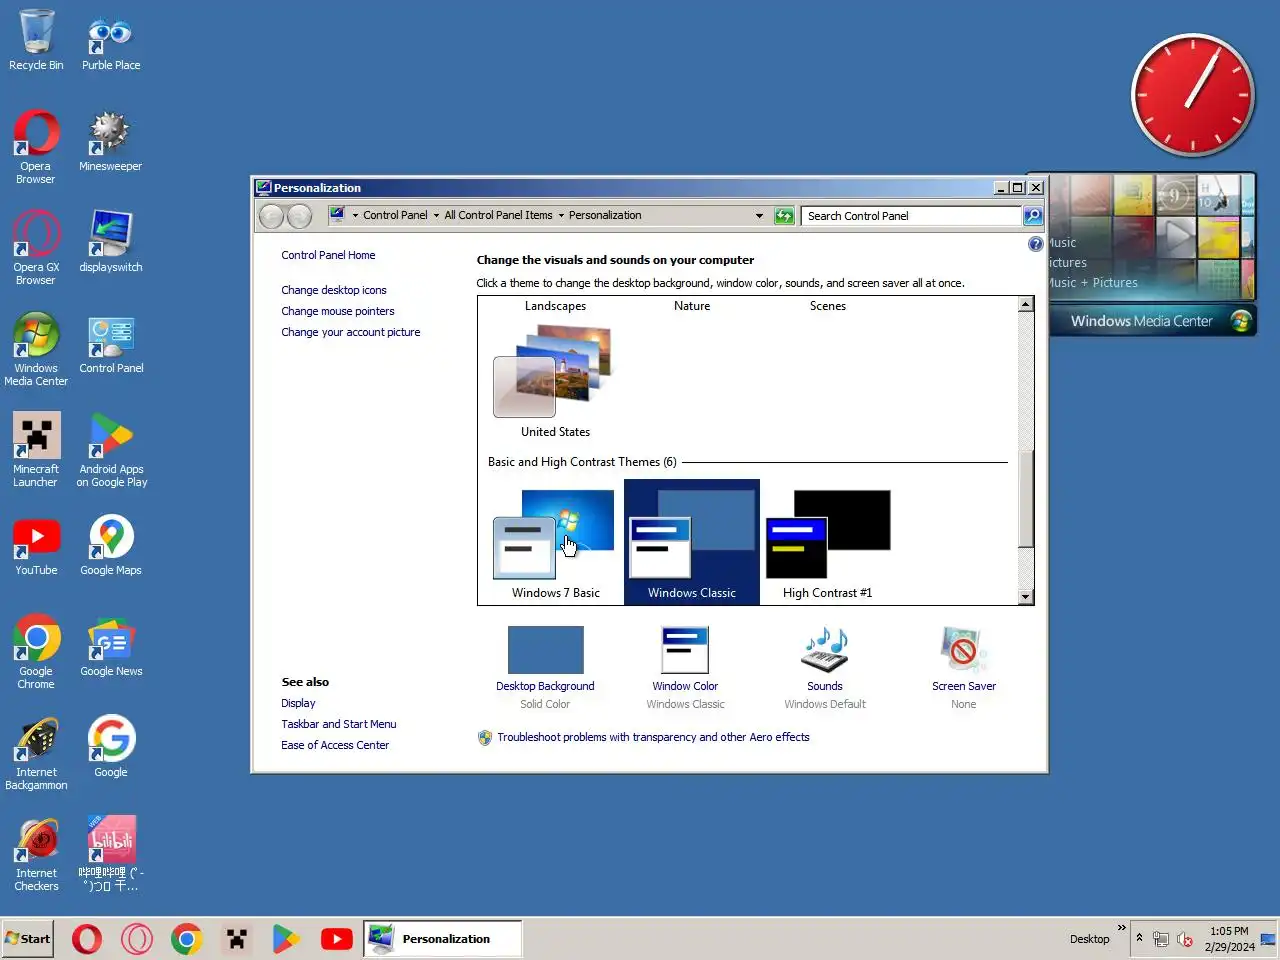This screenshot has width=1280, height=960.
Task: Open the Change your account picture link
Action: [x=351, y=332]
